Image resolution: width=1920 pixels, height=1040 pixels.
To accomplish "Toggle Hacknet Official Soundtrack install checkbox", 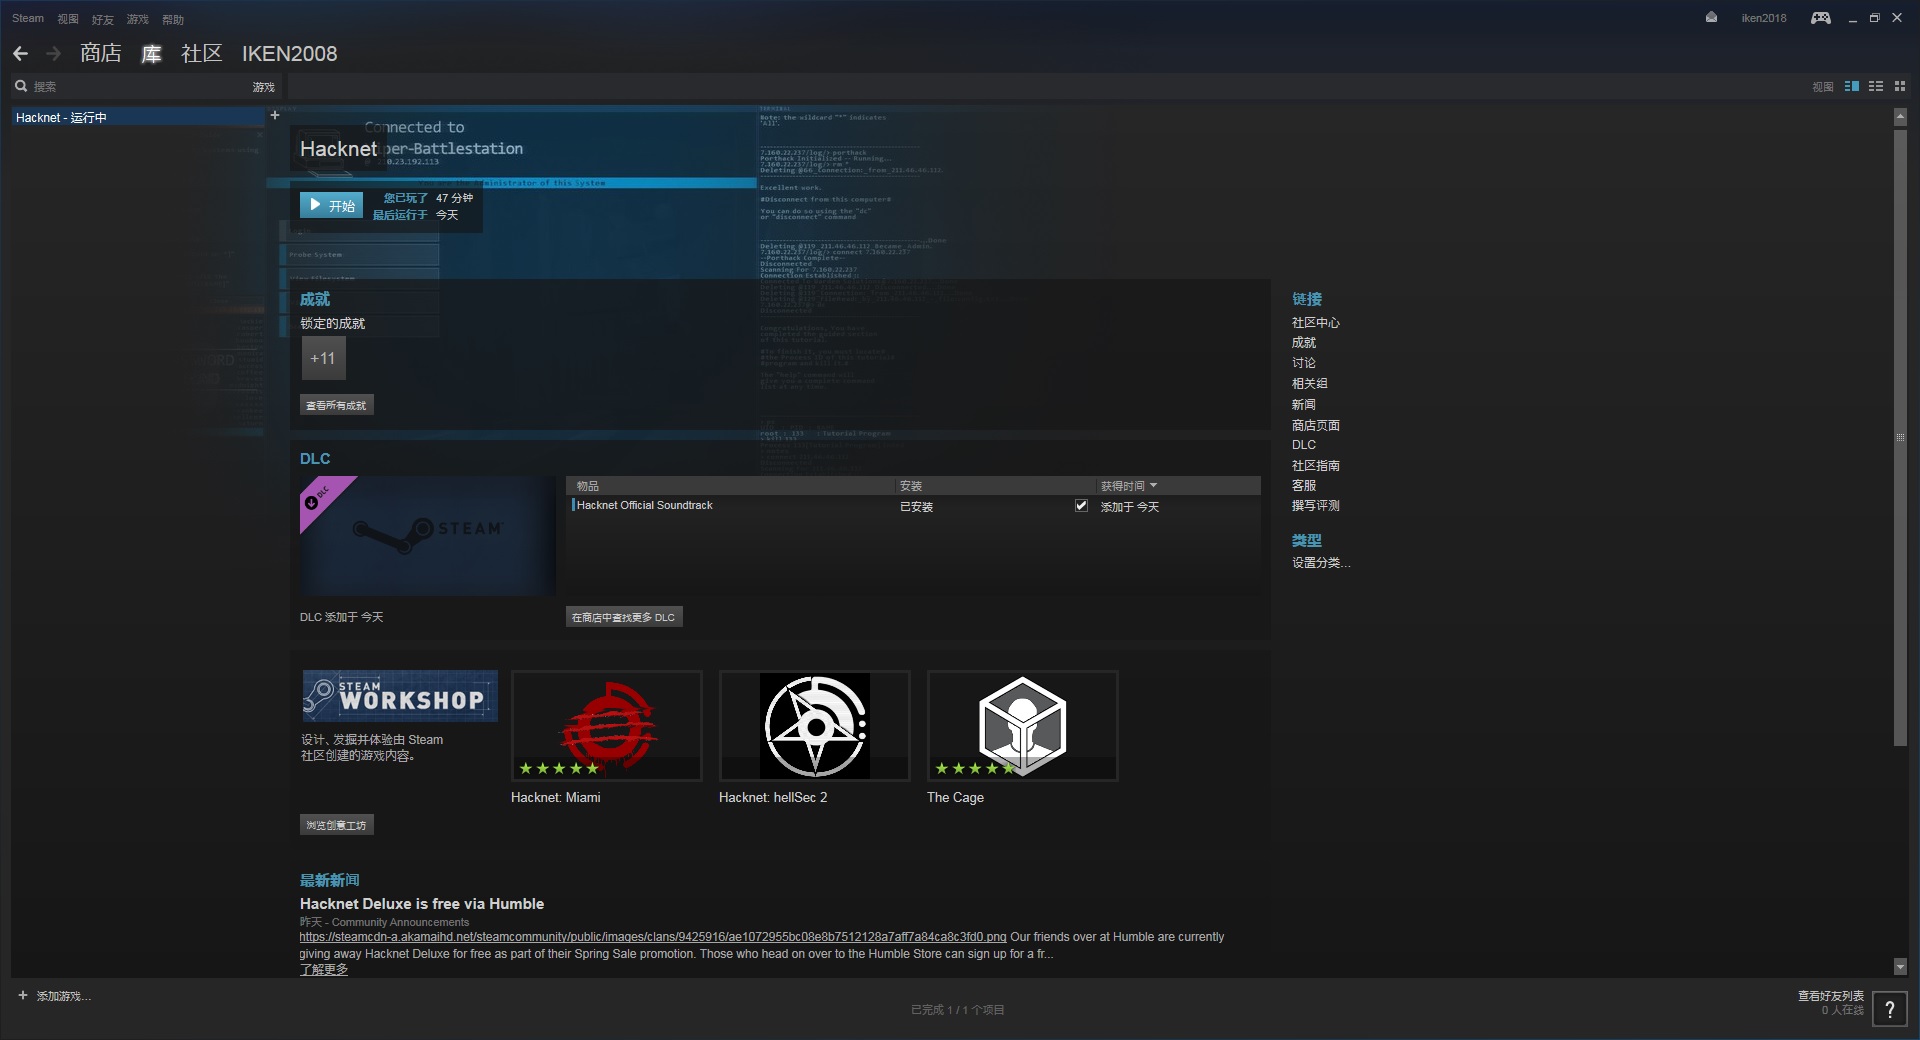I will 1081,505.
